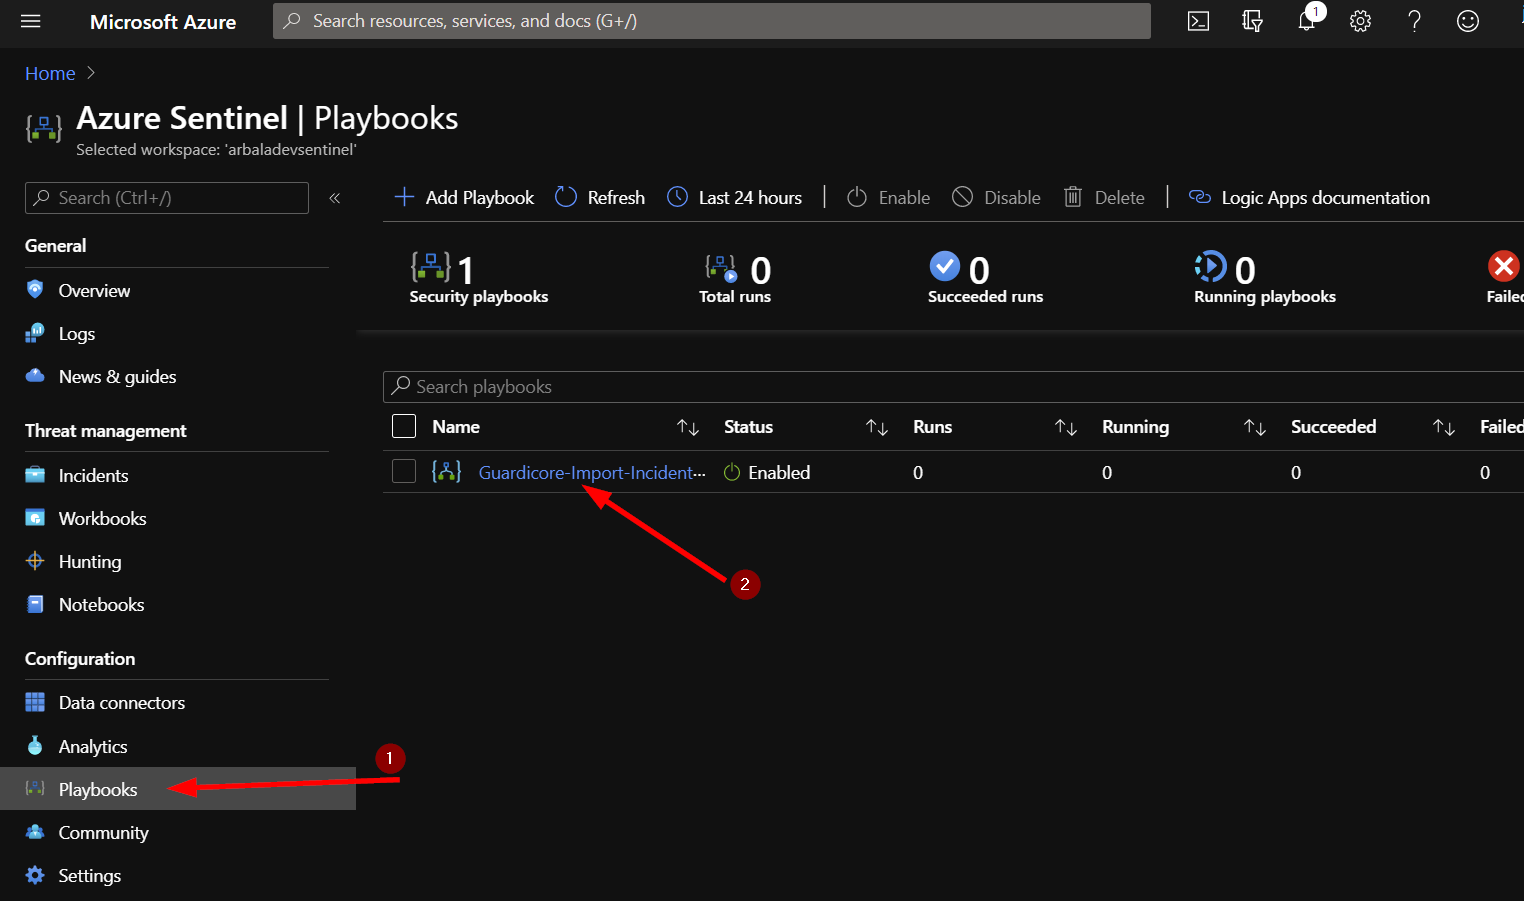Click the Workbooks icon in sidebar

pos(35,518)
